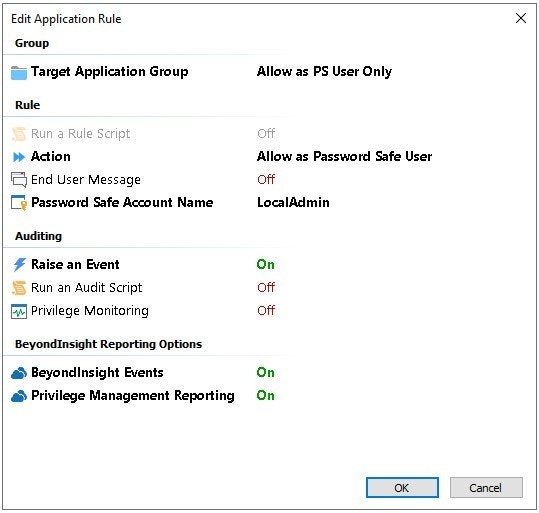
Task: Toggle Privilege Management Reporting On value
Action: [265, 395]
